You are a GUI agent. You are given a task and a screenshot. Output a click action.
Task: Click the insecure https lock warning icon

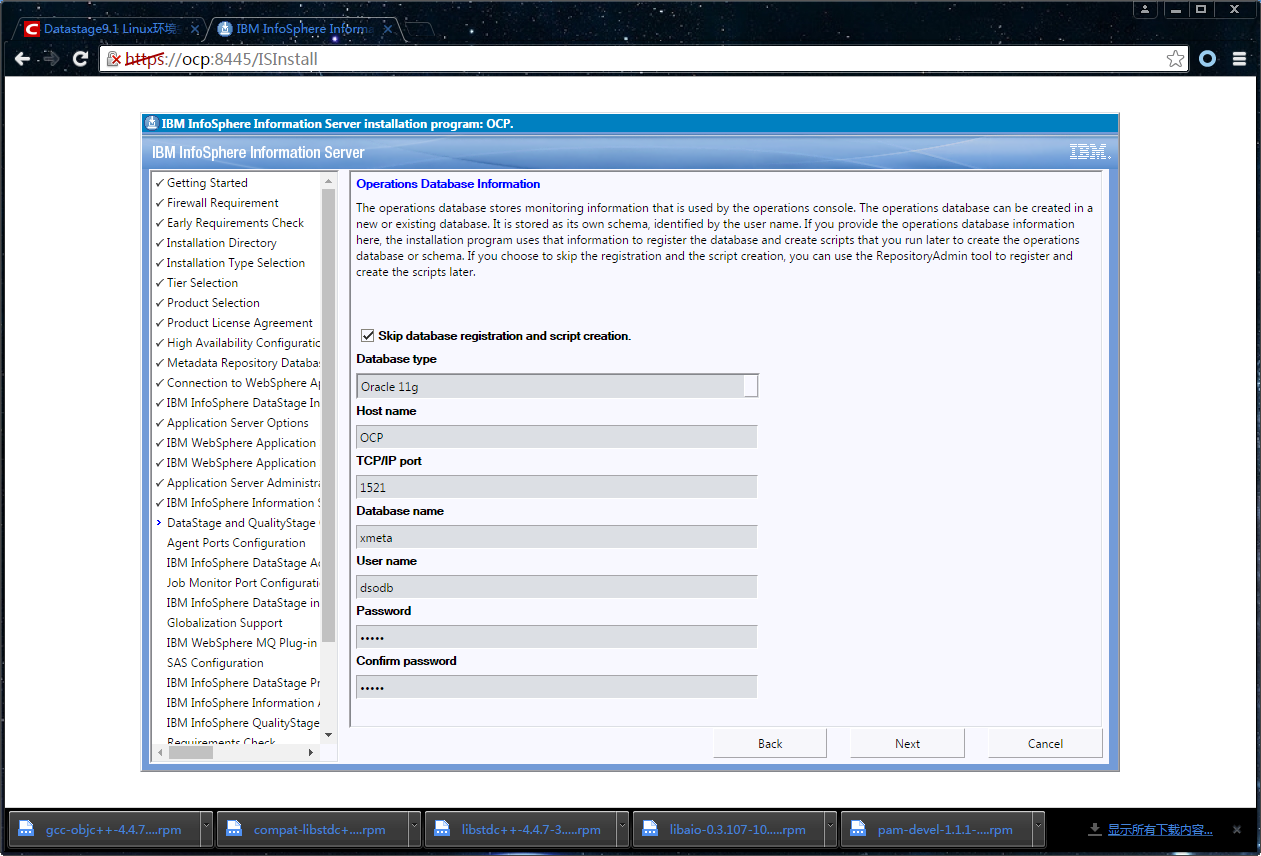114,59
